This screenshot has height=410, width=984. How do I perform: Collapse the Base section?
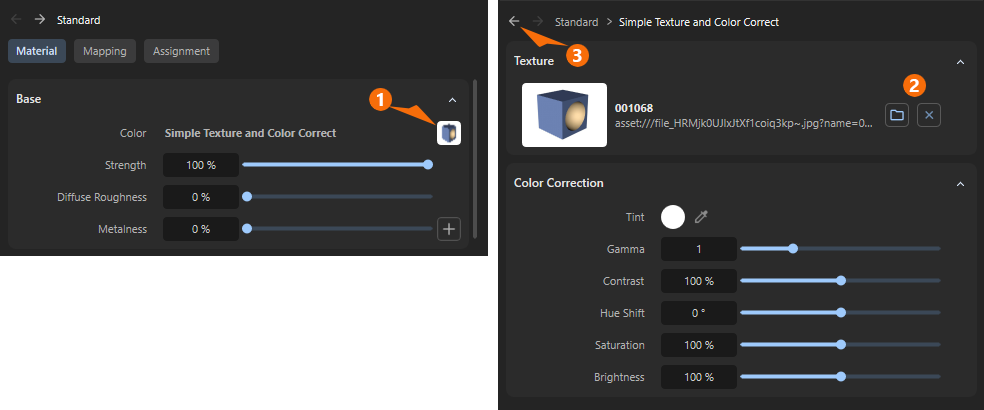(x=452, y=100)
